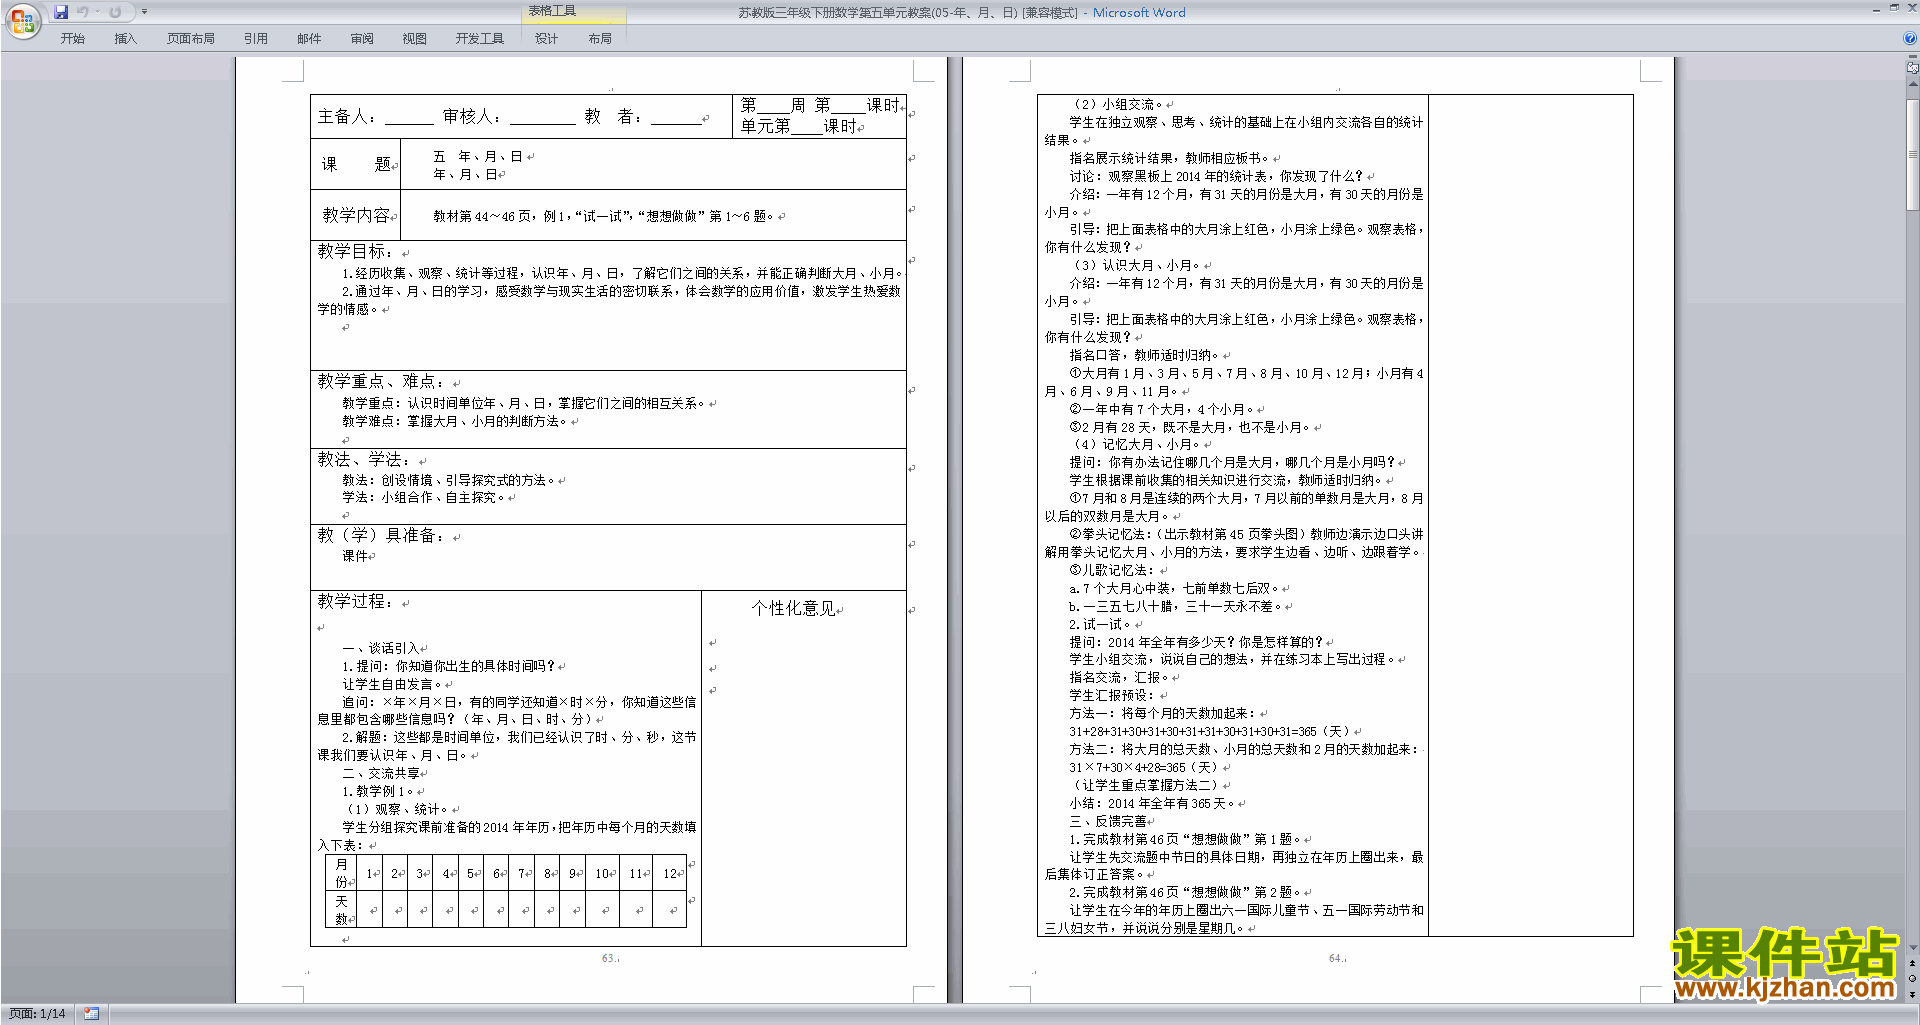Click the heading 教学重点、难点：
Screen dimensions: 1920x1025
click(381, 382)
